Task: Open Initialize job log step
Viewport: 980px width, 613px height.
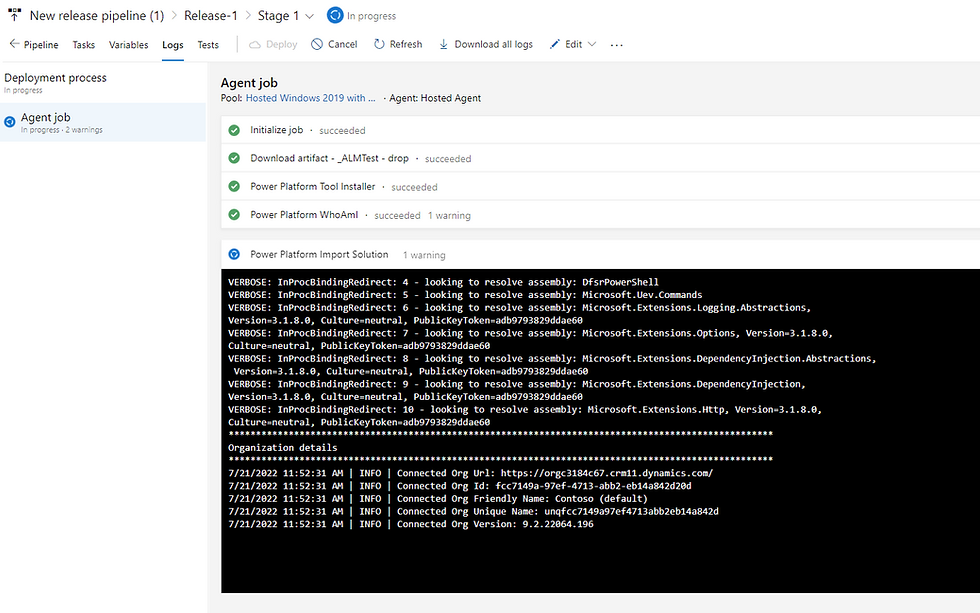Action: point(600,130)
